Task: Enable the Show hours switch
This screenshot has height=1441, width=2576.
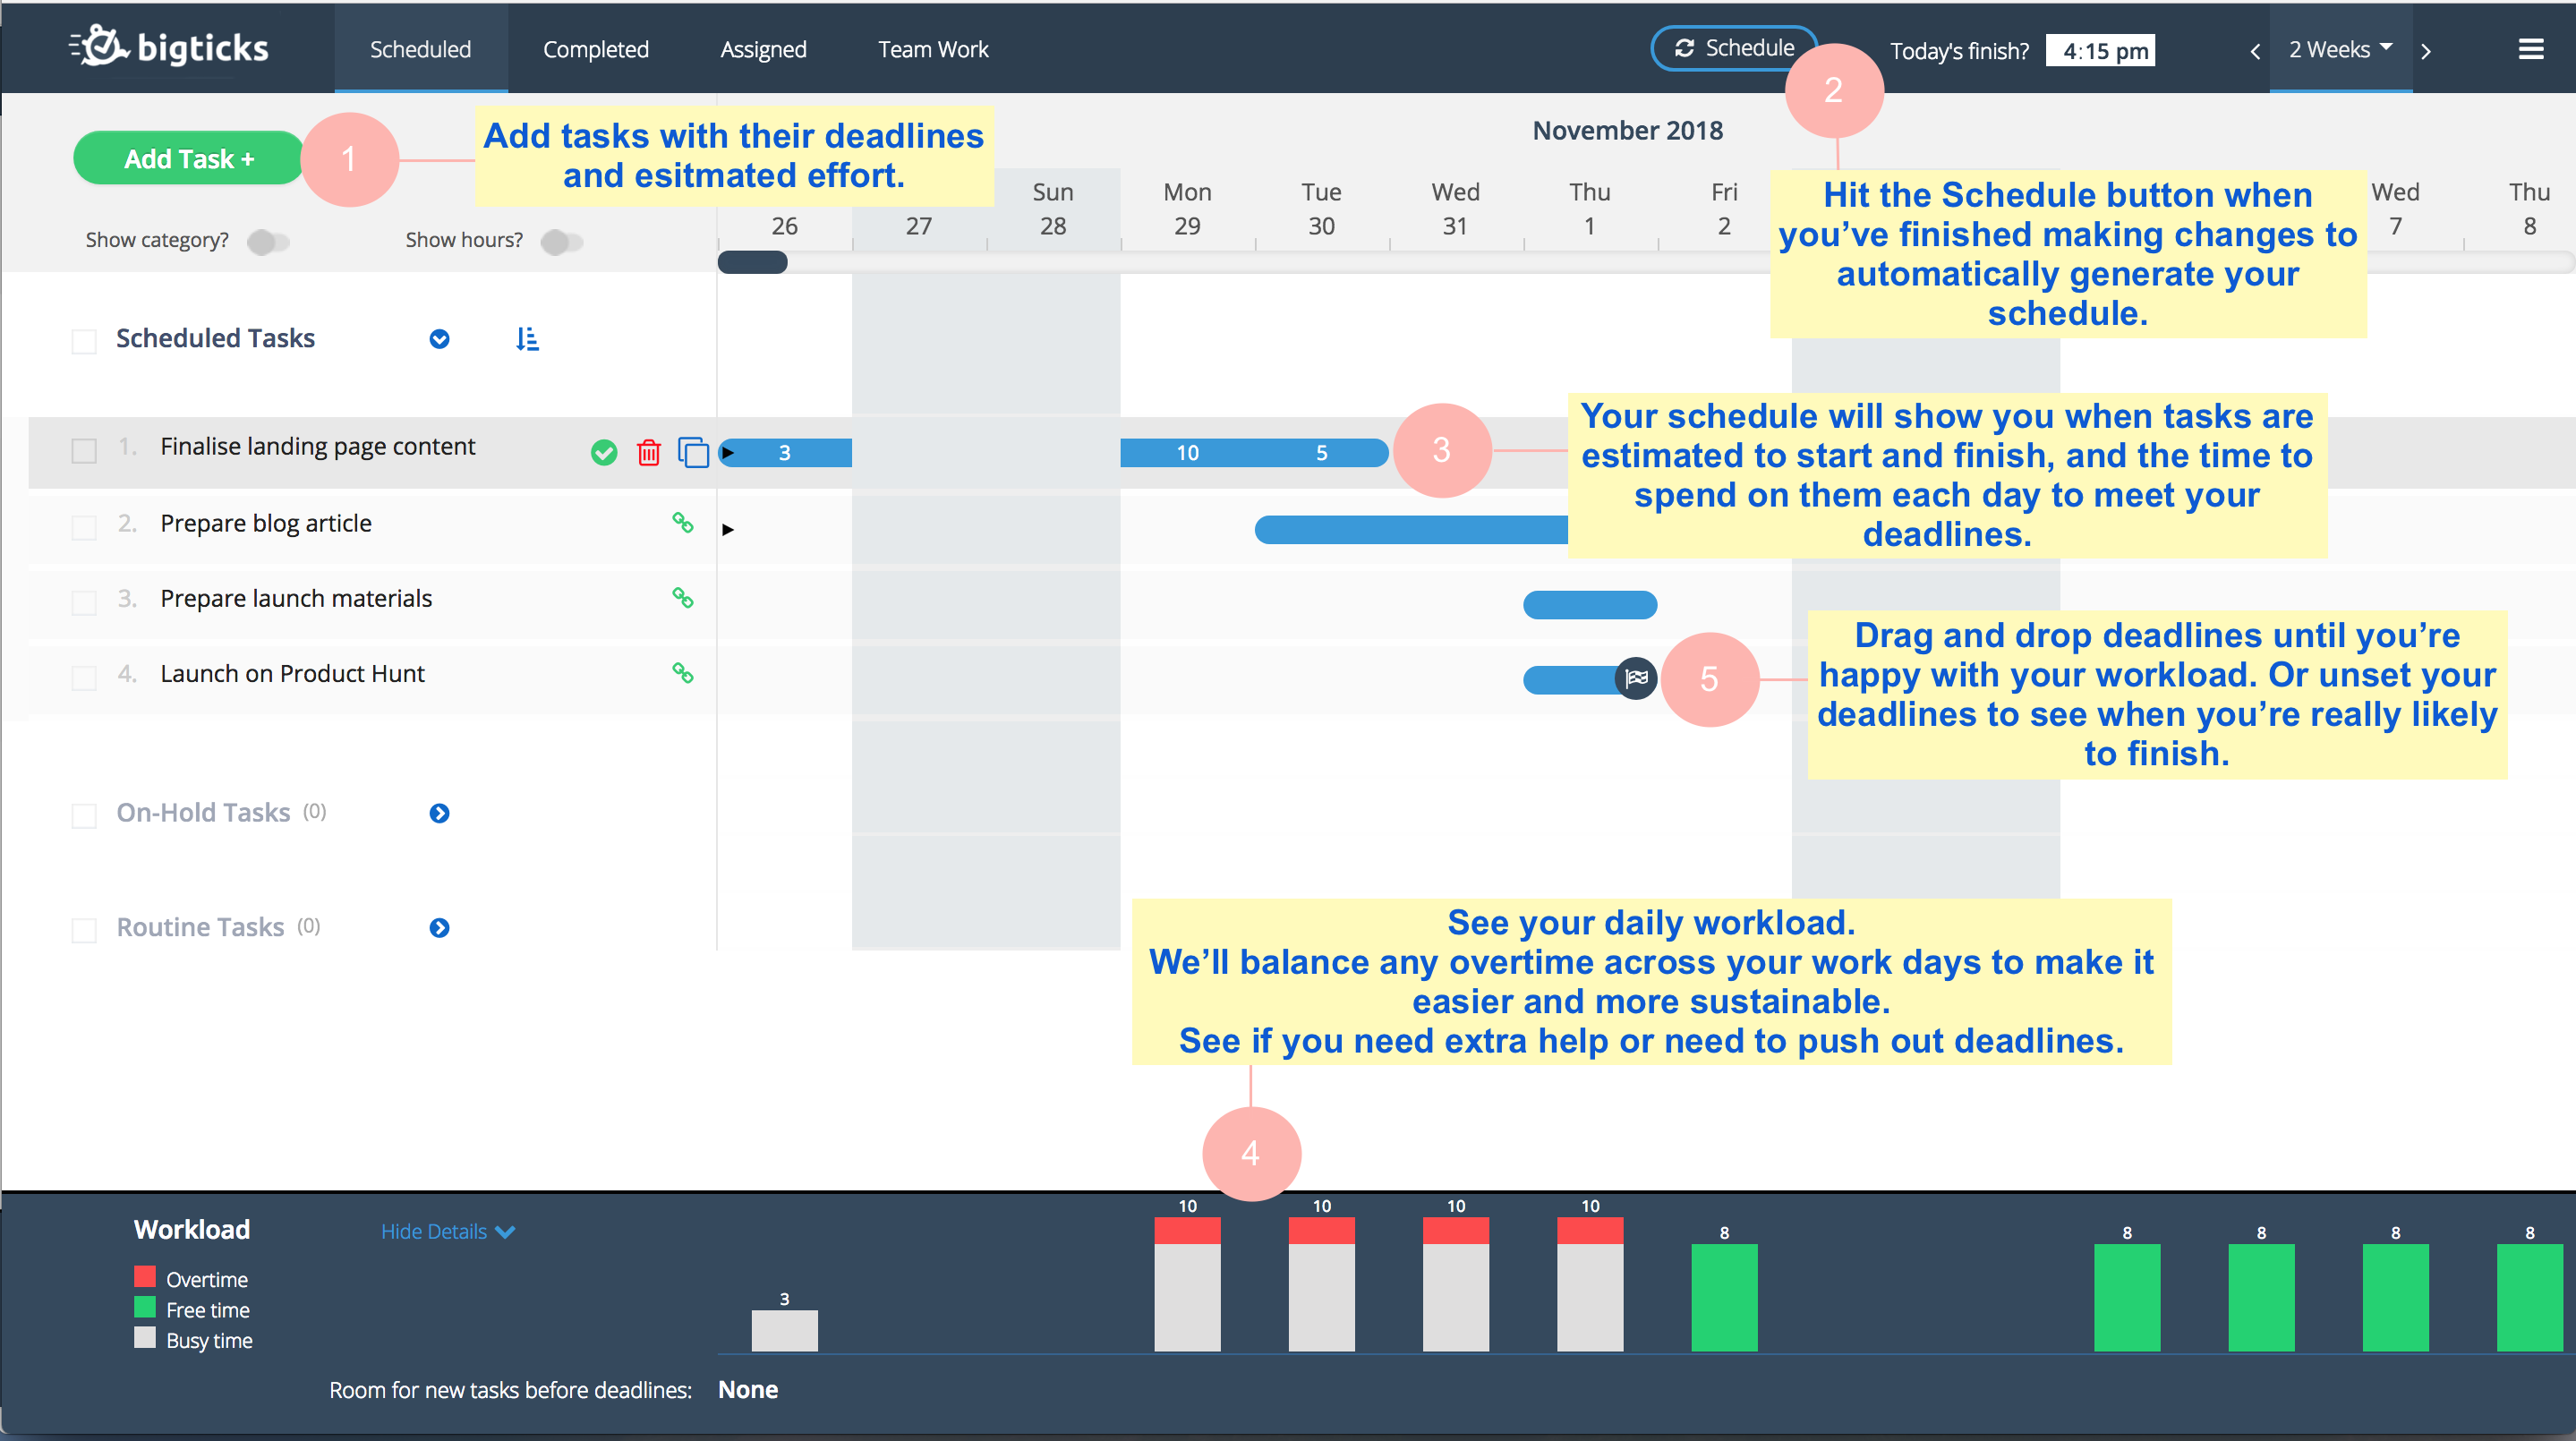Action: pyautogui.click(x=561, y=242)
